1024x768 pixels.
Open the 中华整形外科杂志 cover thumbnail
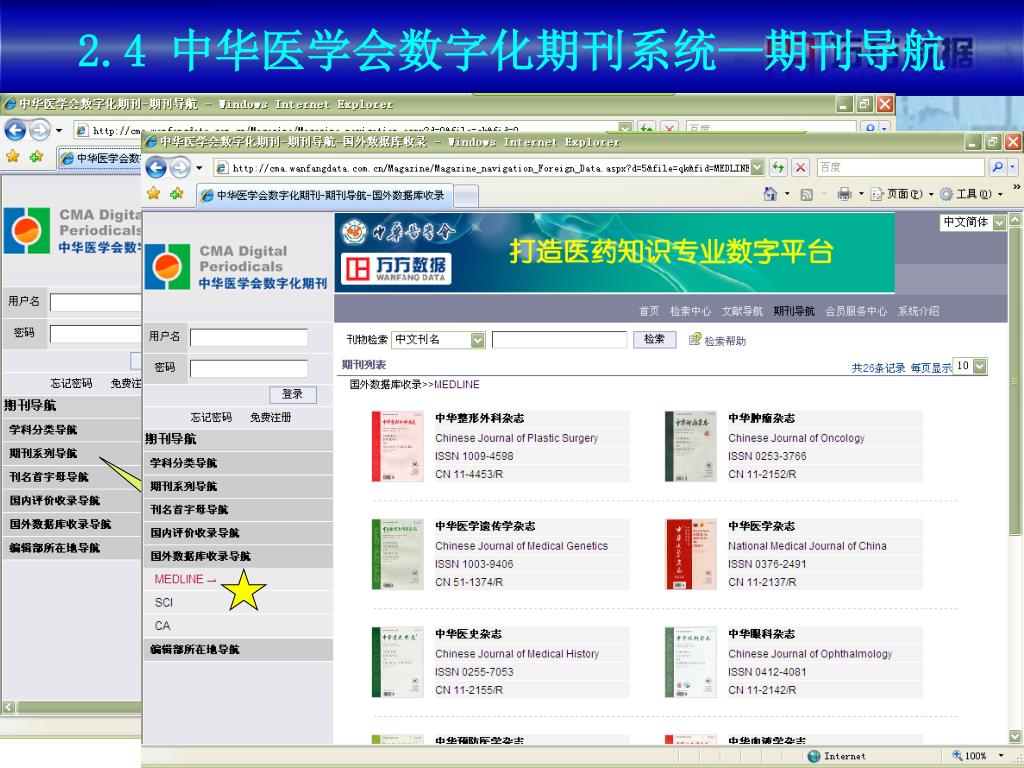pyautogui.click(x=398, y=447)
